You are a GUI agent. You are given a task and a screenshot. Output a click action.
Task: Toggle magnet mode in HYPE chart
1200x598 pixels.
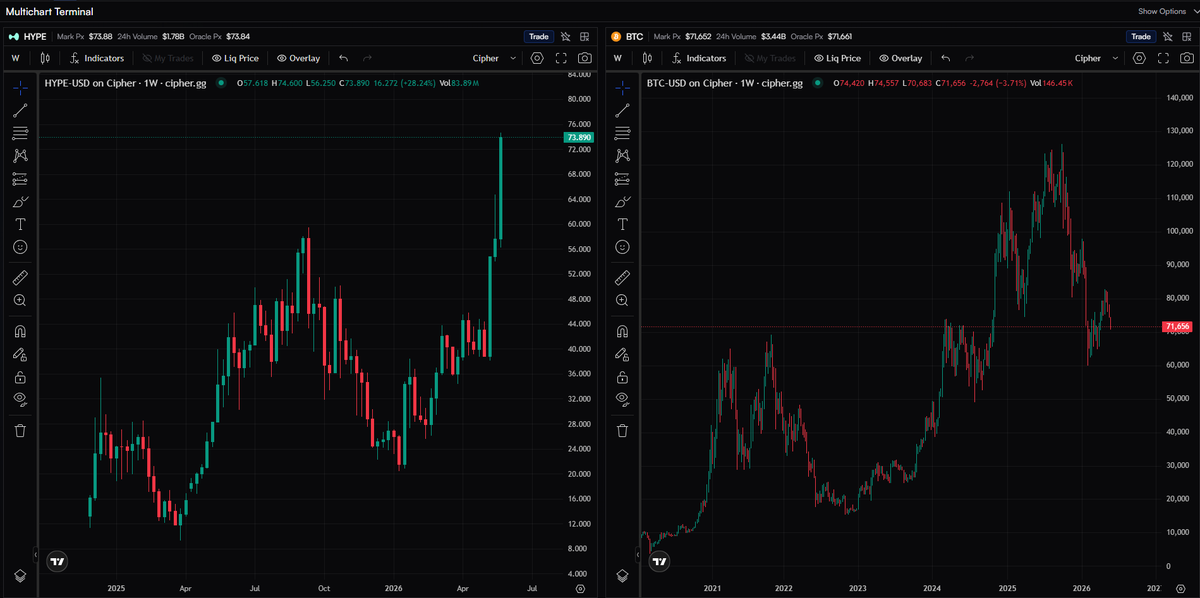(x=20, y=331)
